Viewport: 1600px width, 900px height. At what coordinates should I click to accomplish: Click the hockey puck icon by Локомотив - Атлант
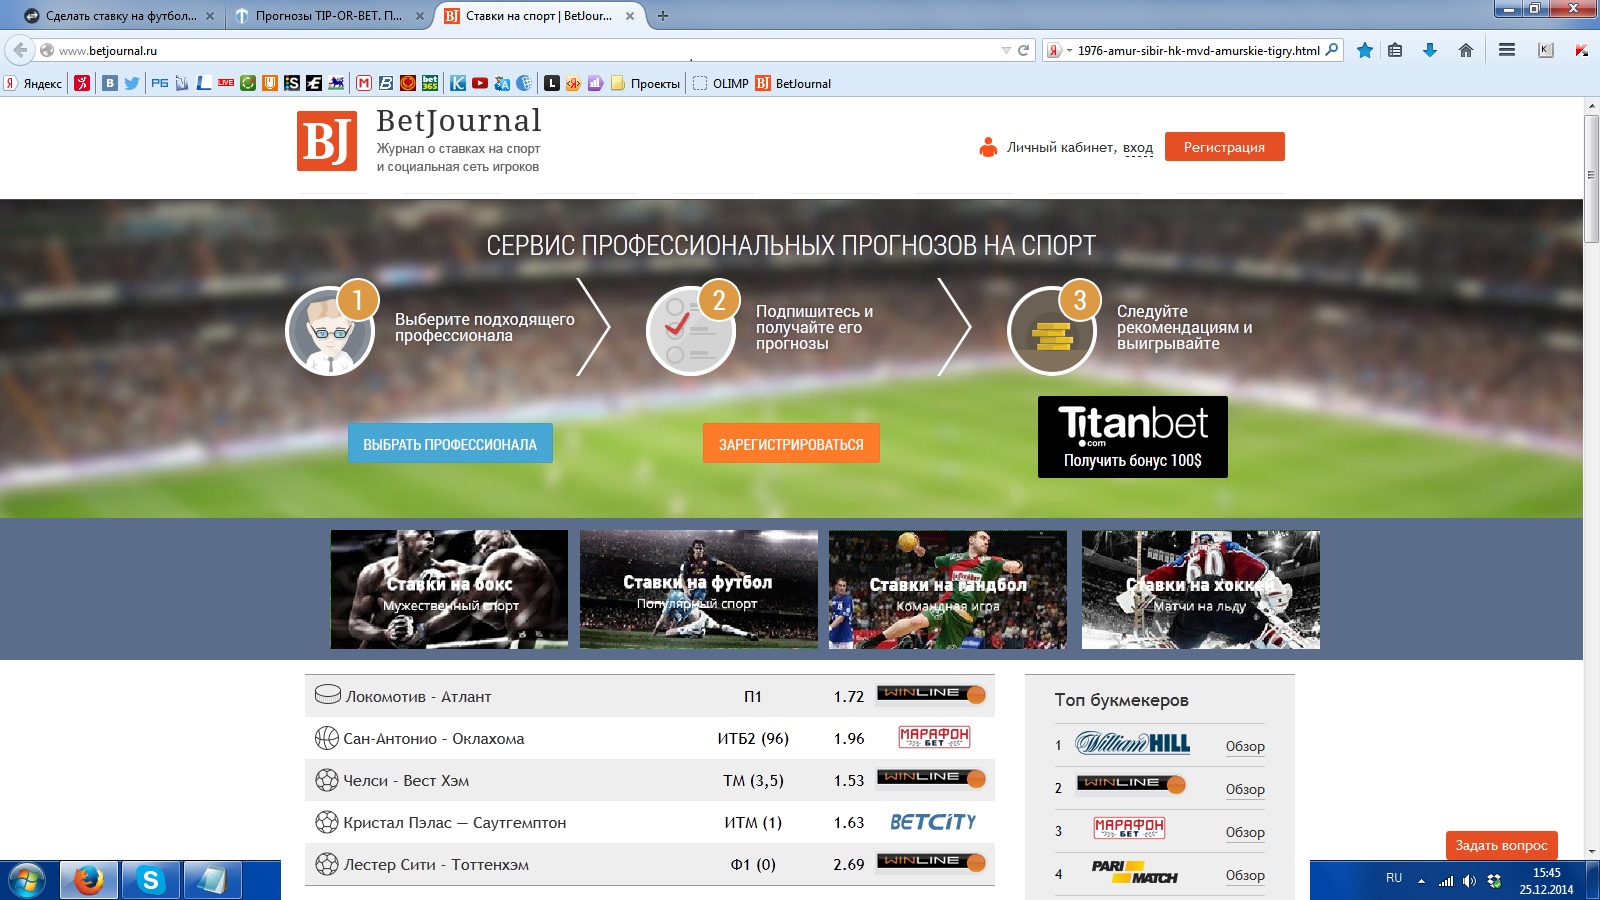(x=327, y=694)
